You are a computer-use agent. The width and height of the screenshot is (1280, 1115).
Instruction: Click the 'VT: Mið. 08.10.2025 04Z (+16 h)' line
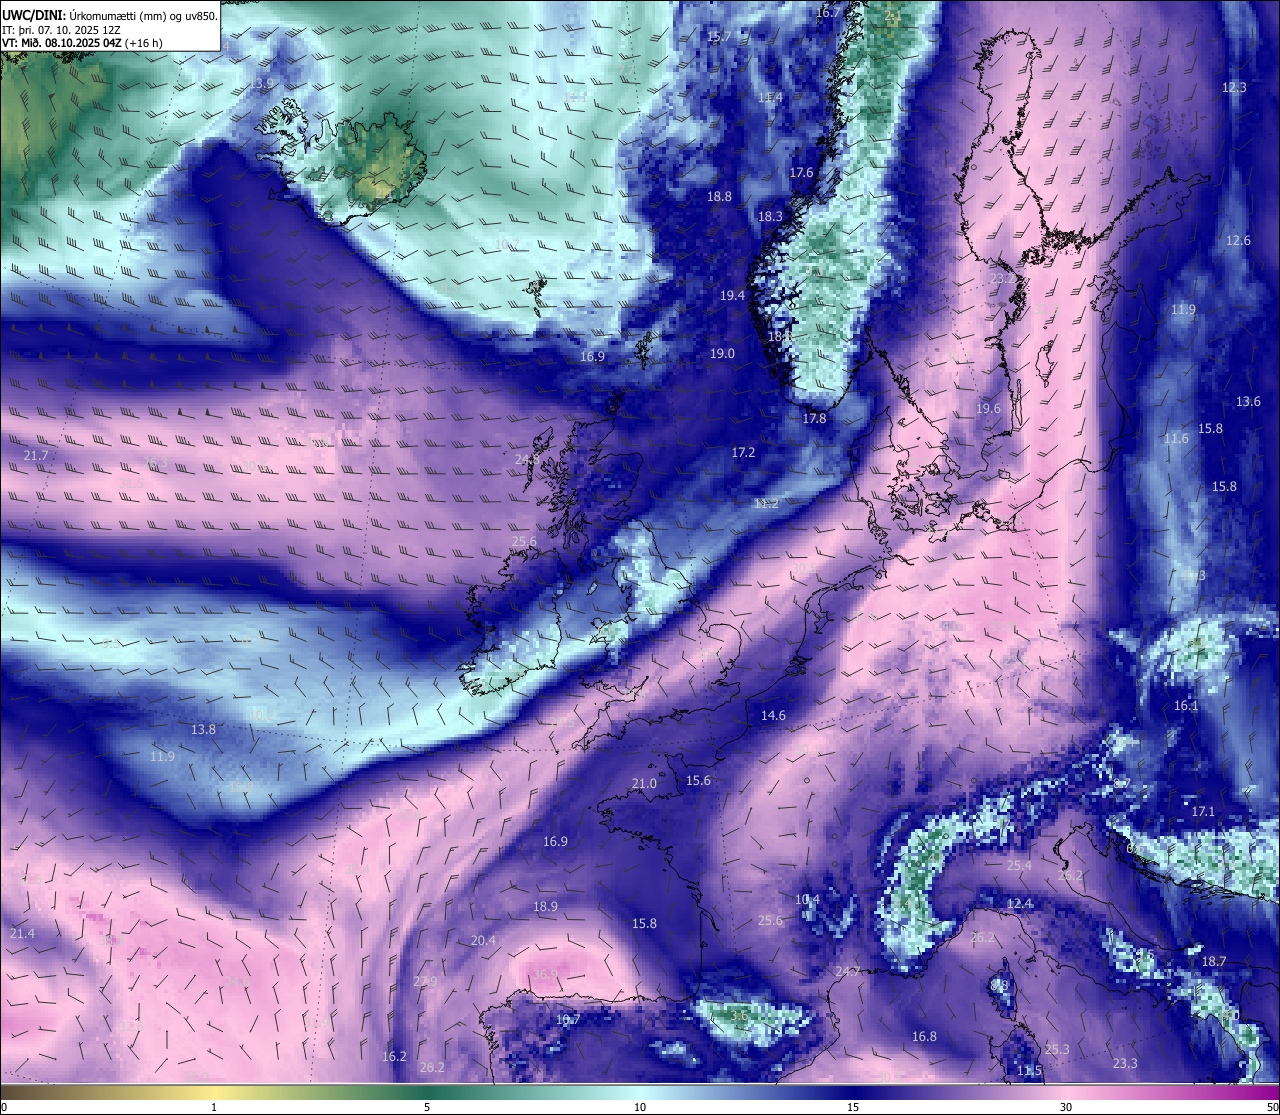pos(82,43)
